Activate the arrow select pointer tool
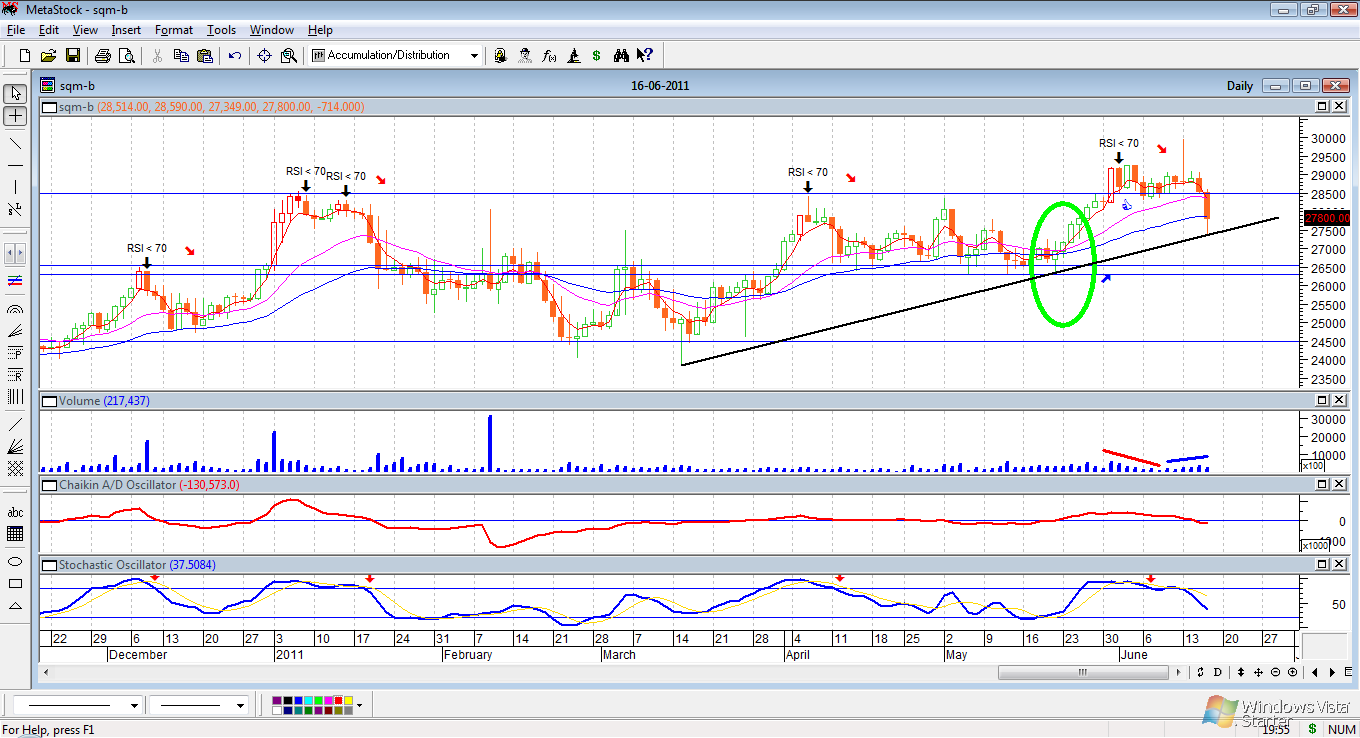 [15, 93]
